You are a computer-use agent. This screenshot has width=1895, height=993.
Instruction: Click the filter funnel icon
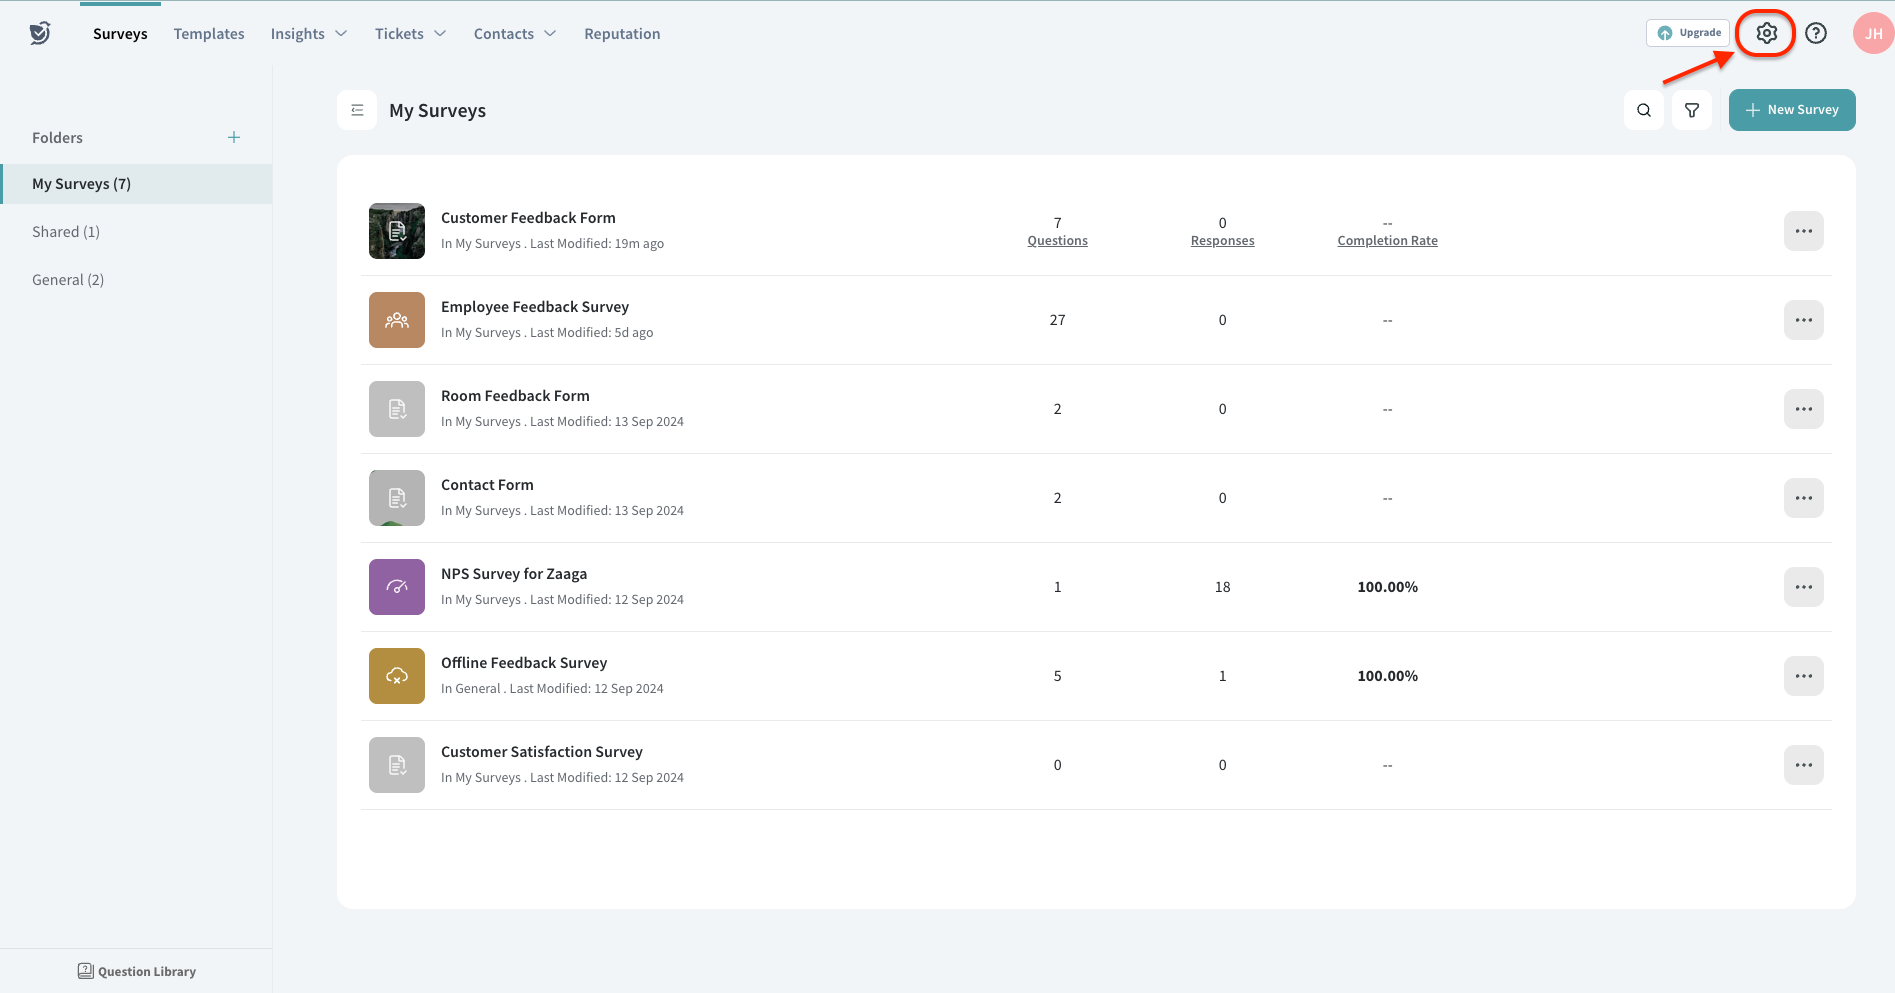(x=1692, y=110)
